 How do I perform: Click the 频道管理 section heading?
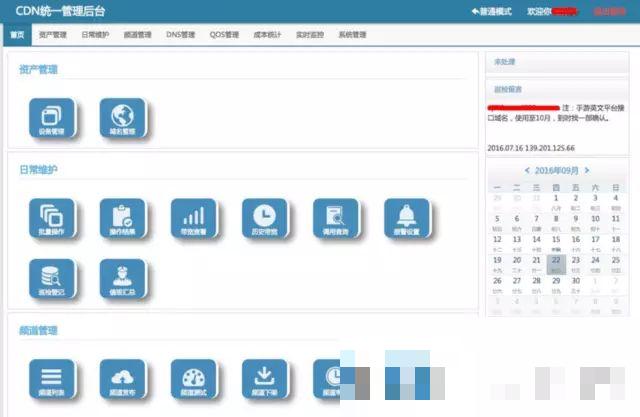click(38, 330)
